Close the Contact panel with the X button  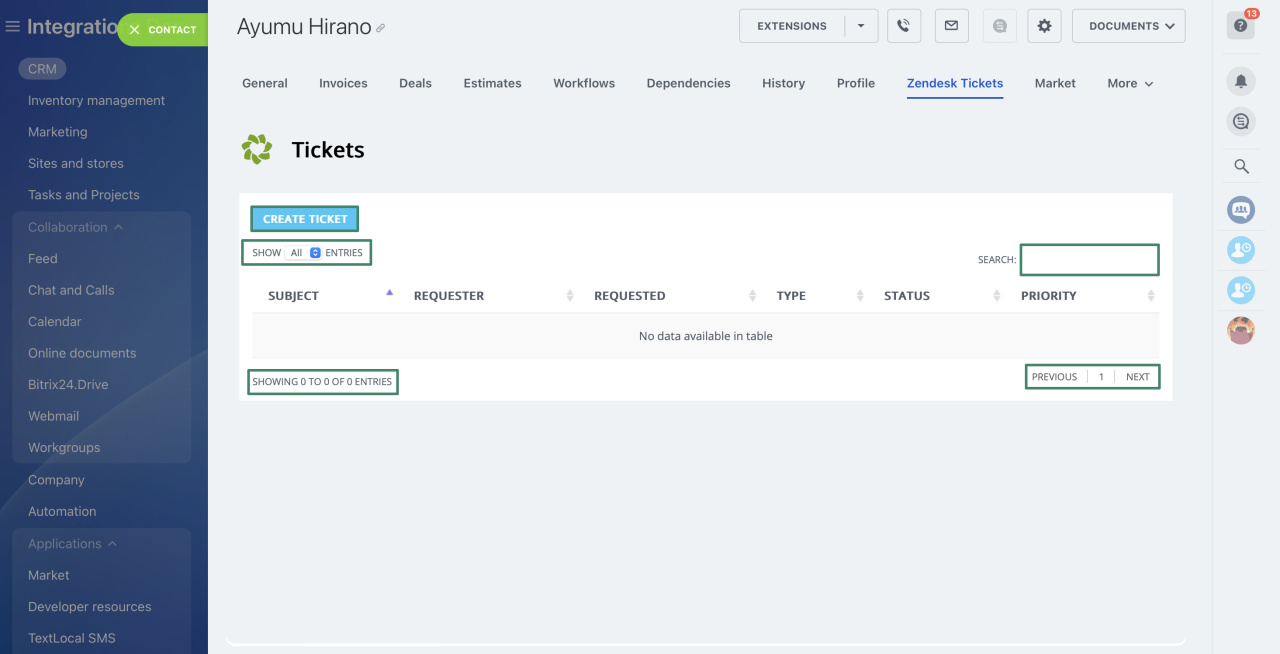(x=134, y=30)
